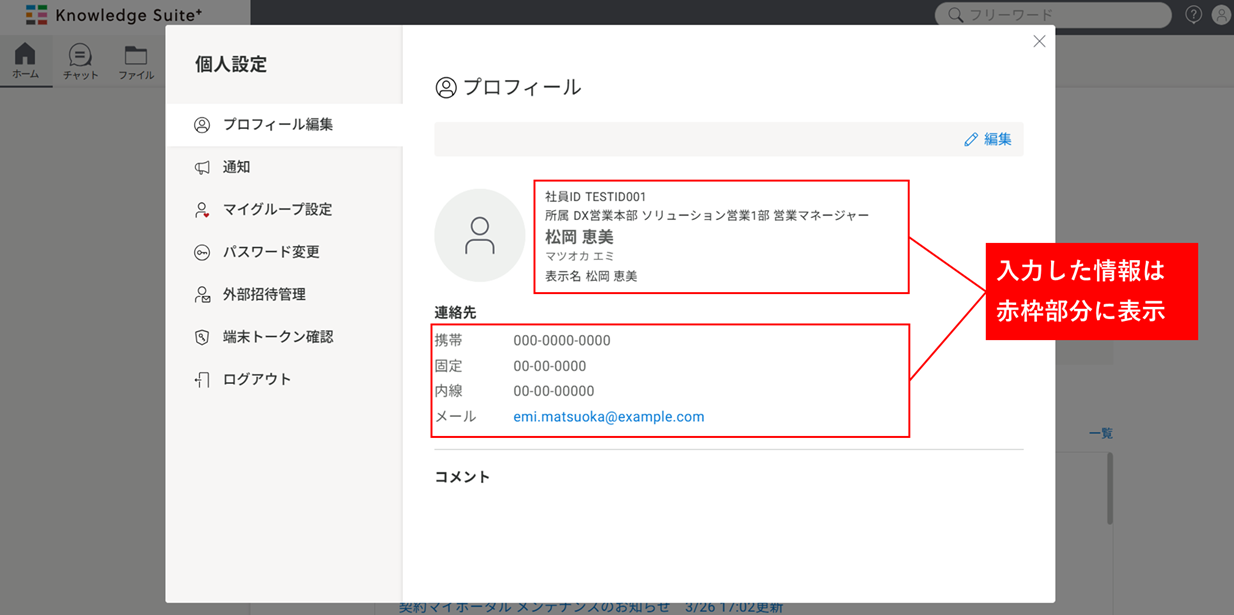Click the profile avatar placeholder image

480,235
